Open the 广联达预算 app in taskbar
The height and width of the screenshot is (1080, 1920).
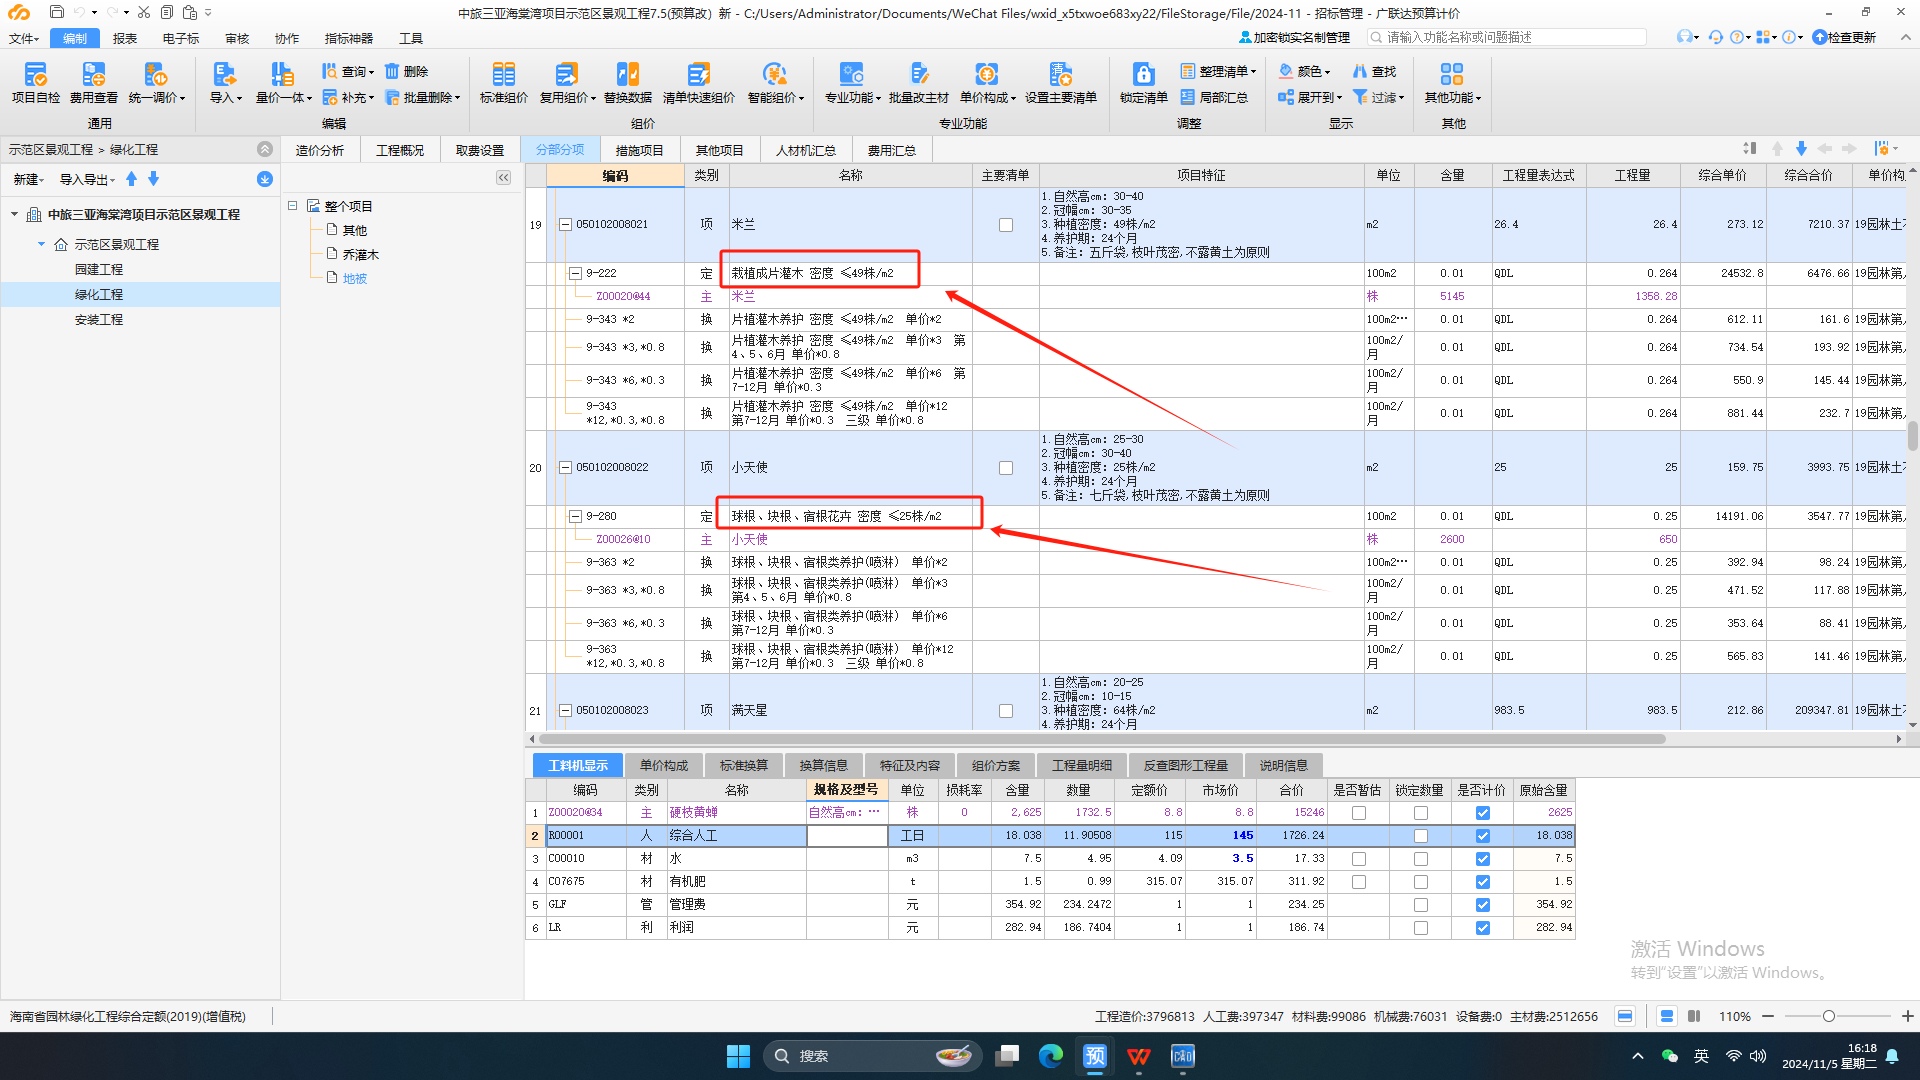click(x=1095, y=1055)
